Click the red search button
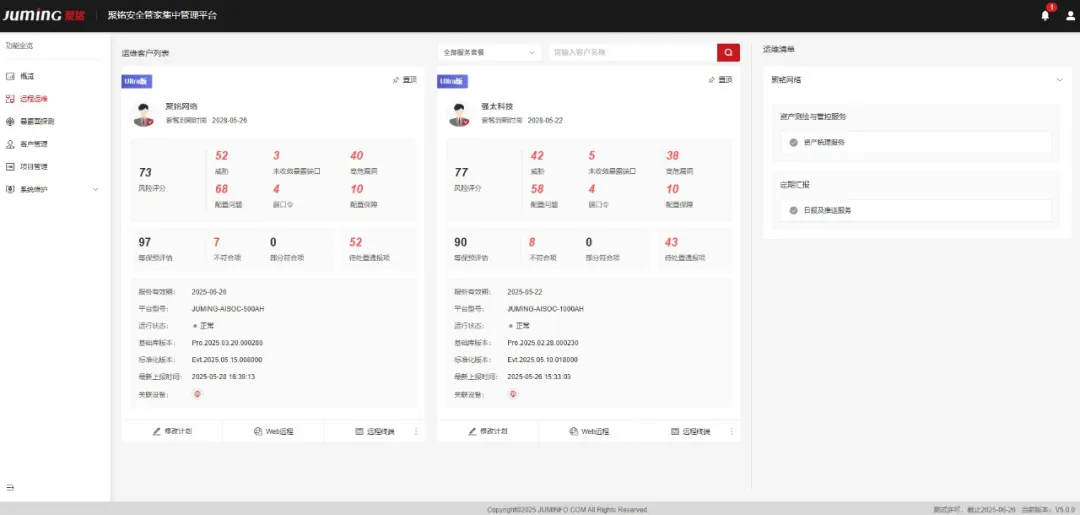Screen dimensions: 1080x515 pyautogui.click(x=728, y=52)
